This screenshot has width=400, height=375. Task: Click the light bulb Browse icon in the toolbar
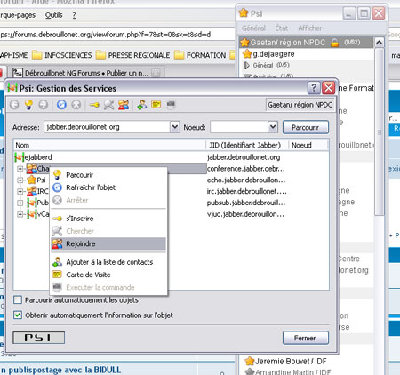click(29, 105)
